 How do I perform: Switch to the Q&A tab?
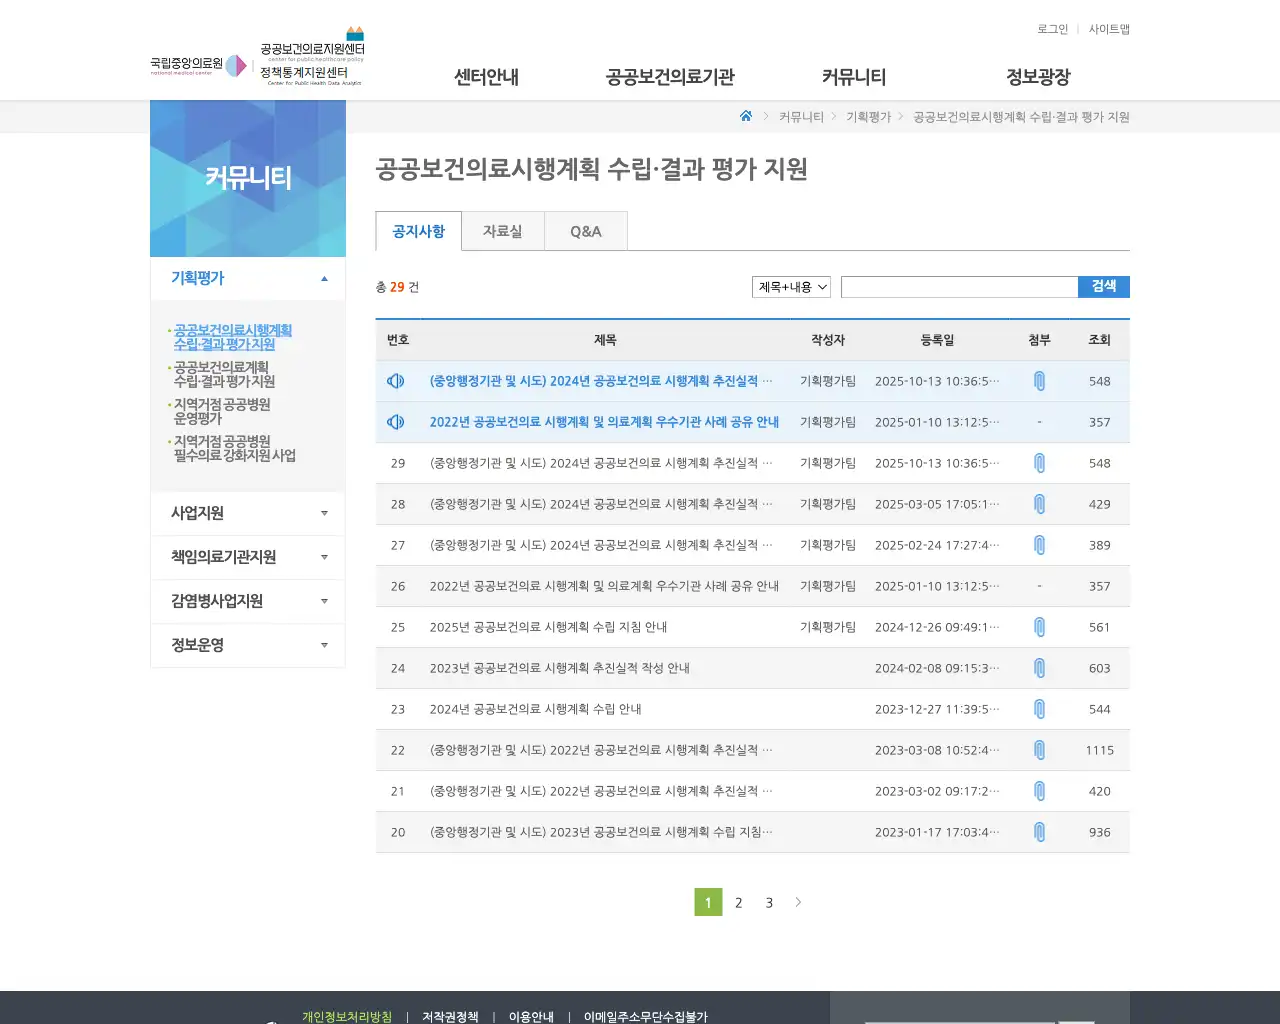pyautogui.click(x=586, y=231)
